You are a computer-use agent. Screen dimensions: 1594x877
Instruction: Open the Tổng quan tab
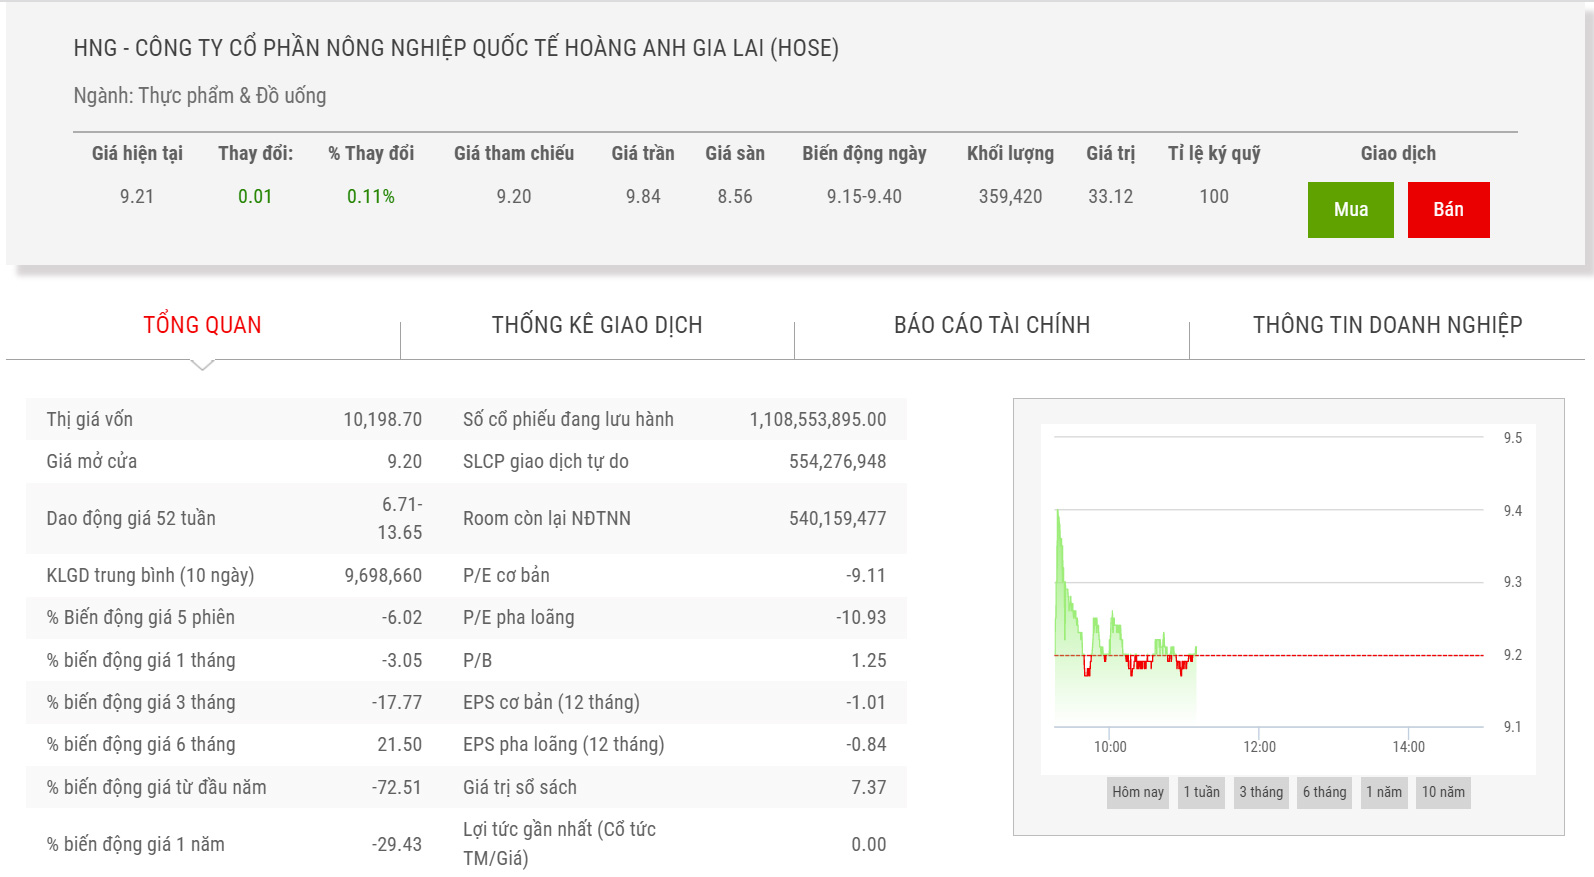[x=202, y=325]
